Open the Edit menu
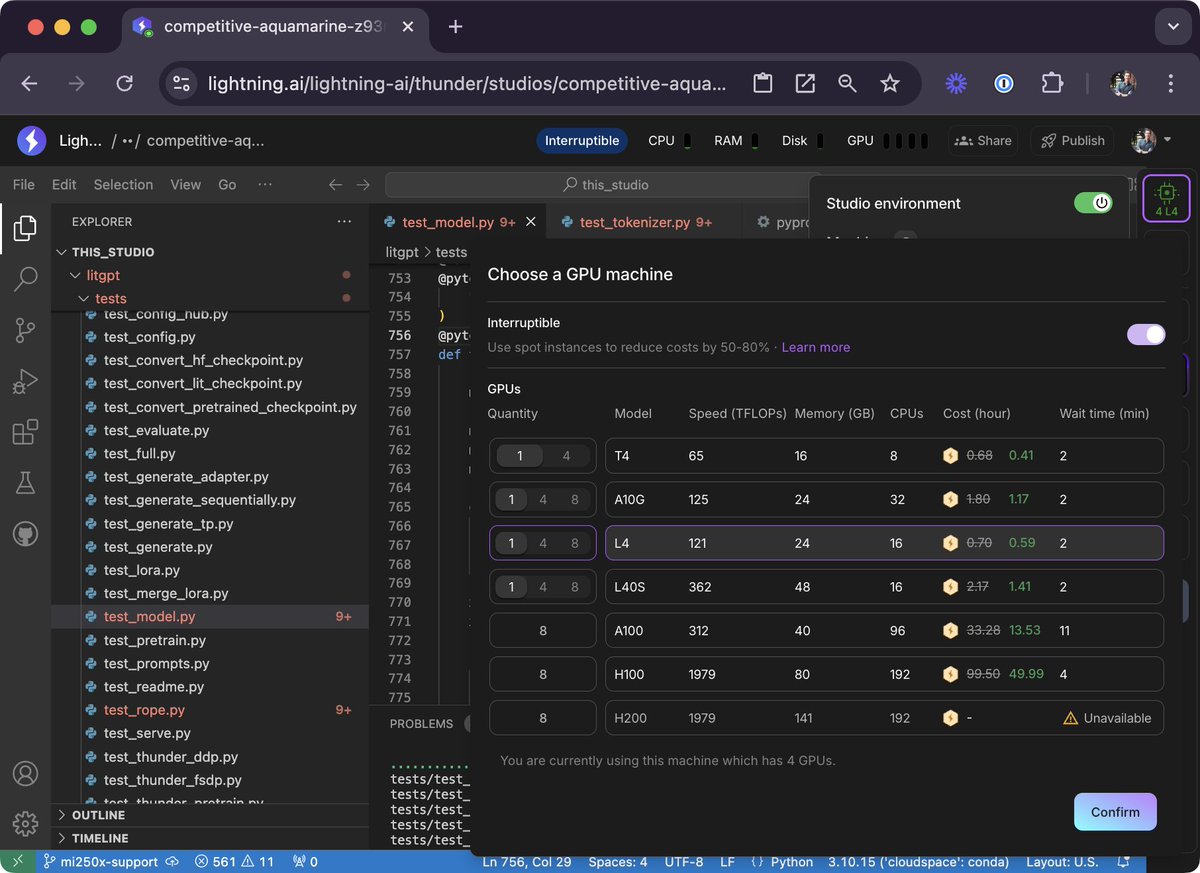 tap(64, 185)
